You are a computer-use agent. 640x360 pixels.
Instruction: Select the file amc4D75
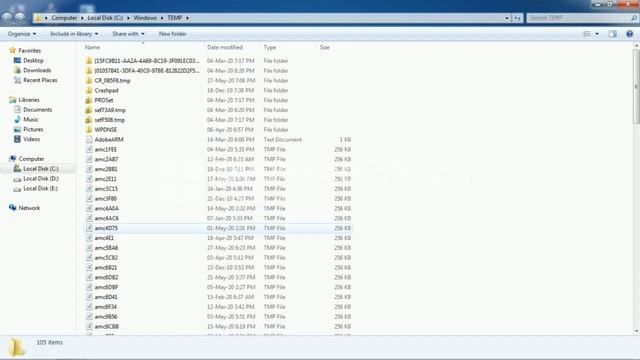pyautogui.click(x=218, y=228)
